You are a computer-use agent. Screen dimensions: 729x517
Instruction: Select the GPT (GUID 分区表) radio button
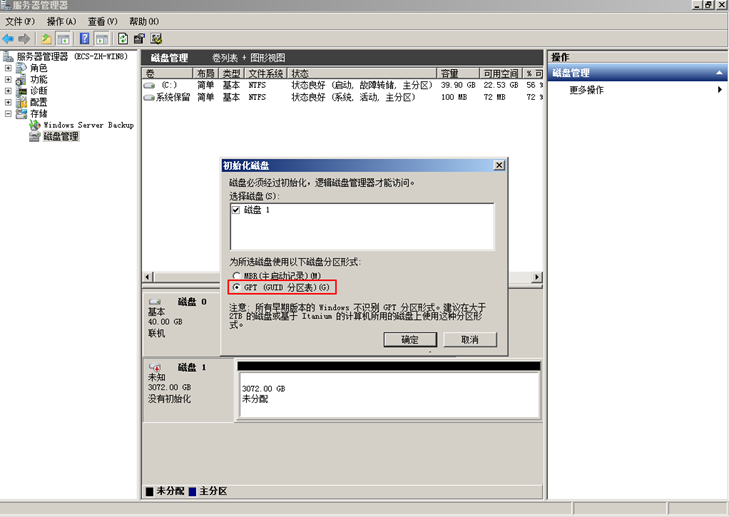tap(236, 287)
